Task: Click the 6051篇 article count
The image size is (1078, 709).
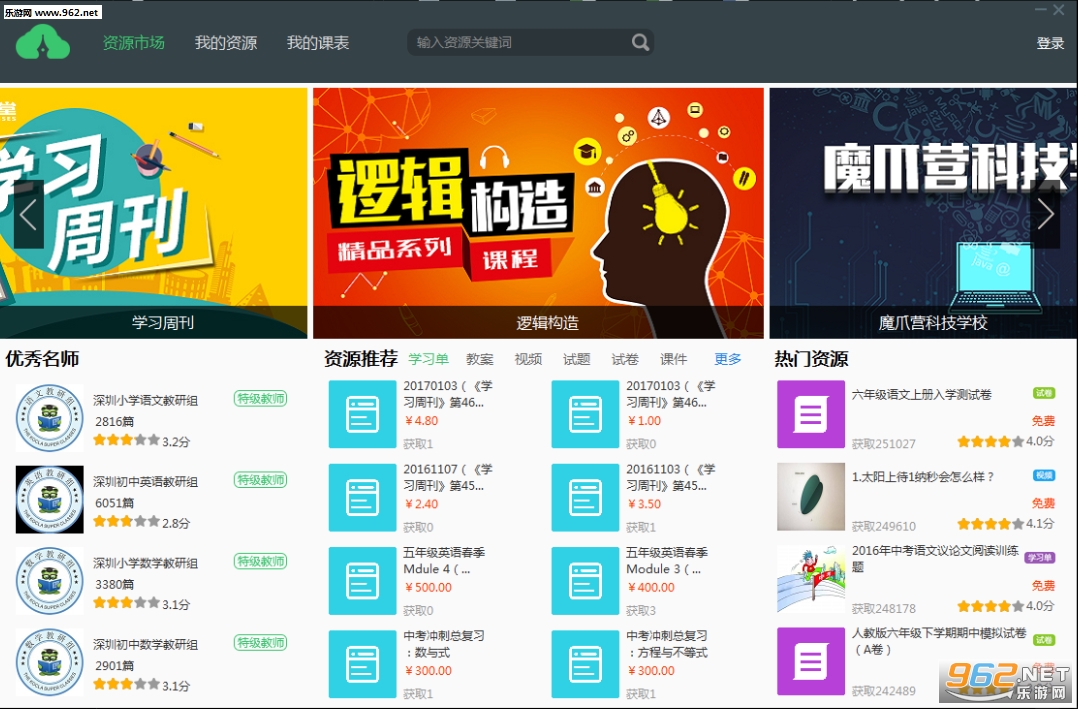Action: pyautogui.click(x=115, y=503)
